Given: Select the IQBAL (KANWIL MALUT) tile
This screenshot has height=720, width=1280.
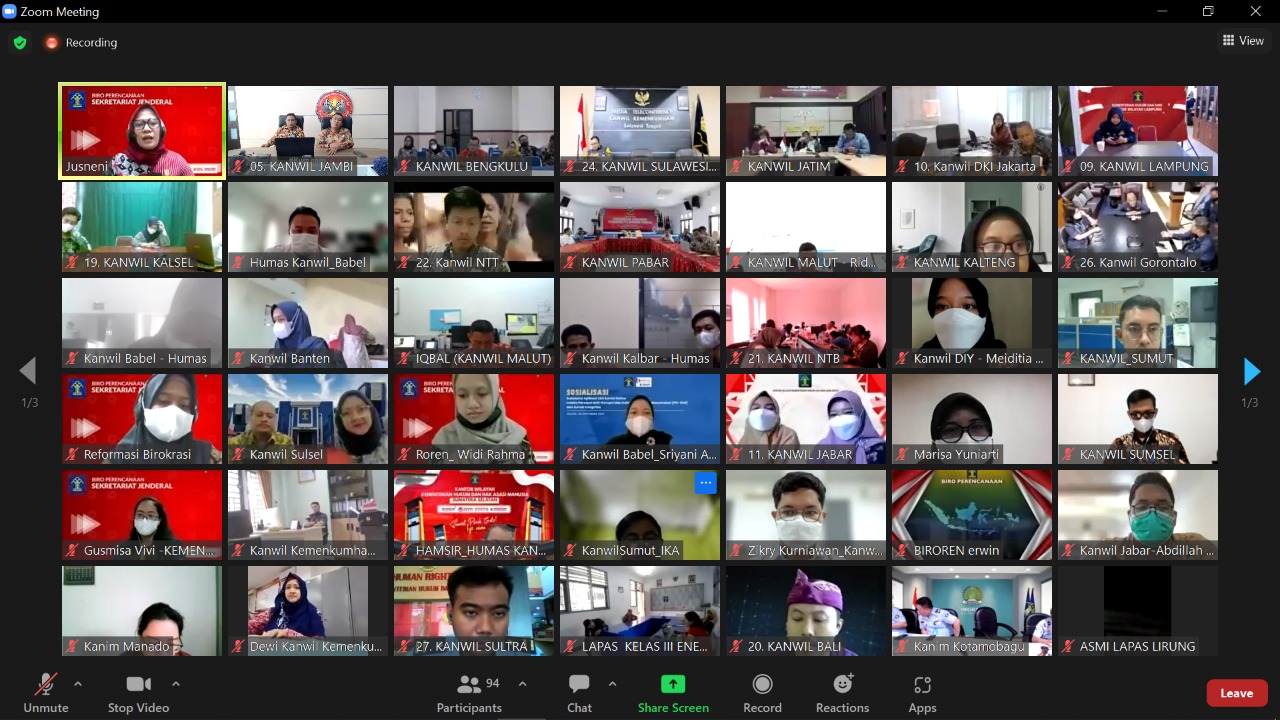Looking at the screenshot, I should point(474,323).
